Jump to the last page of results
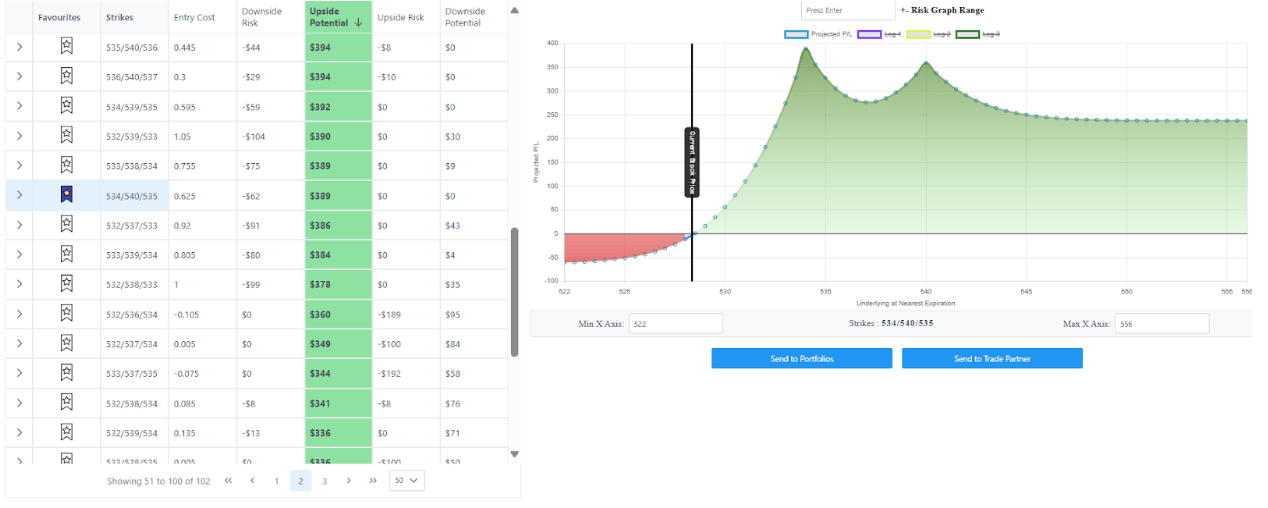This screenshot has width=1268, height=508. coord(373,481)
